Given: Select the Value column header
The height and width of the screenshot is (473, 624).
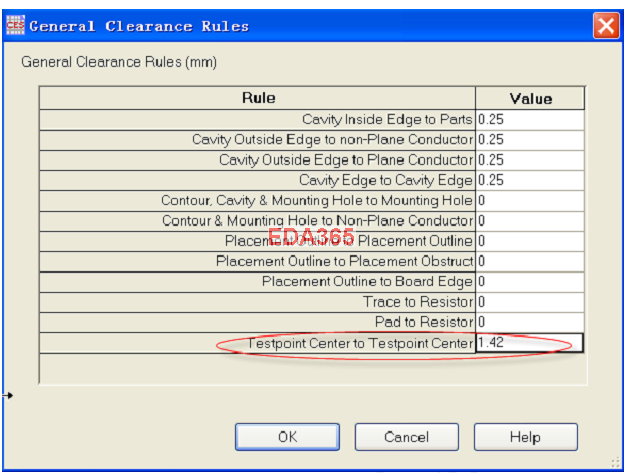Looking at the screenshot, I should 530,98.
